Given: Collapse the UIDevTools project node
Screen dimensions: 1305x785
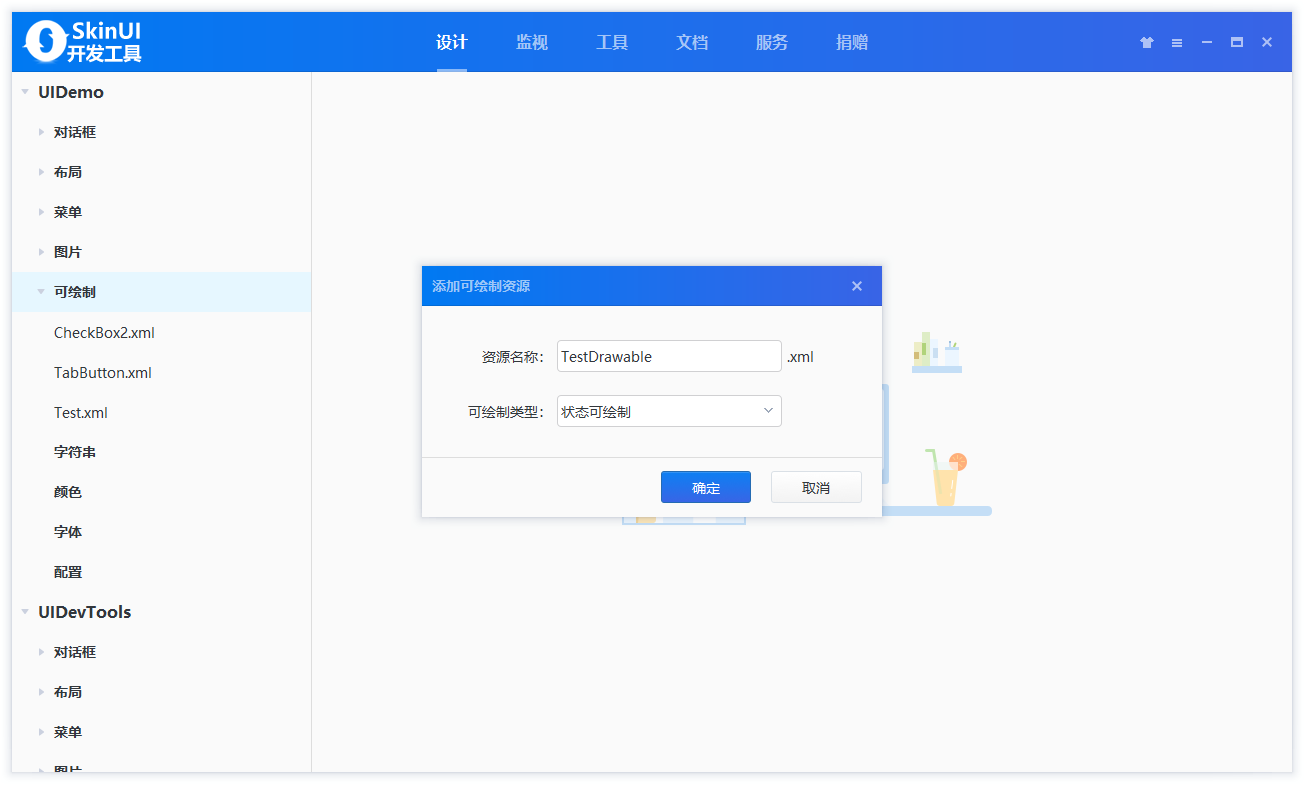Looking at the screenshot, I should click(24, 612).
